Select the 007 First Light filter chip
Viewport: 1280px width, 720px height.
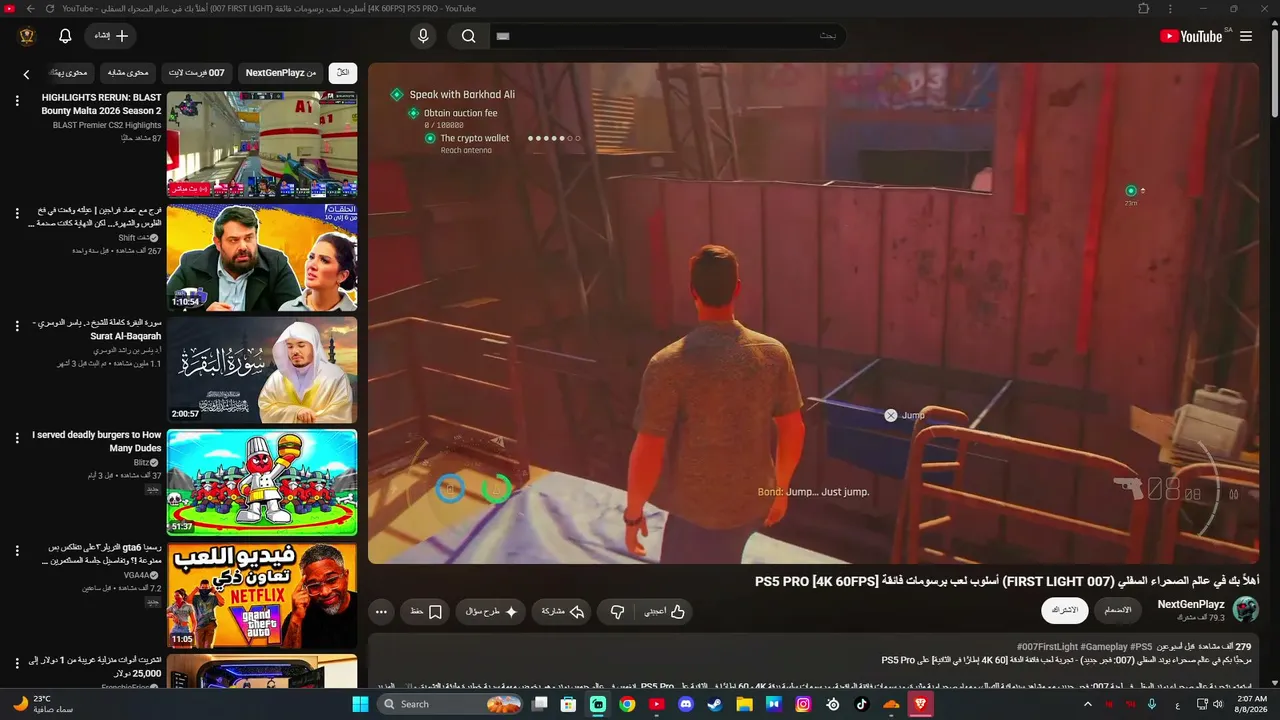197,73
